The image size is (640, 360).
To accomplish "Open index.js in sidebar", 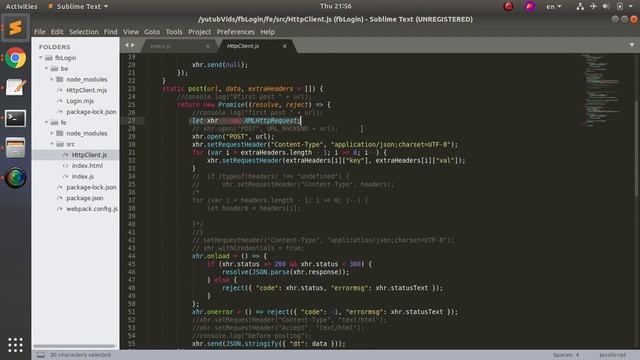I will [83, 176].
